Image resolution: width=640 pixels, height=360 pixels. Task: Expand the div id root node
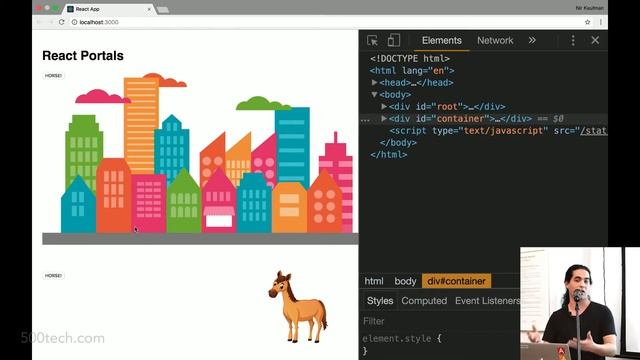384,106
